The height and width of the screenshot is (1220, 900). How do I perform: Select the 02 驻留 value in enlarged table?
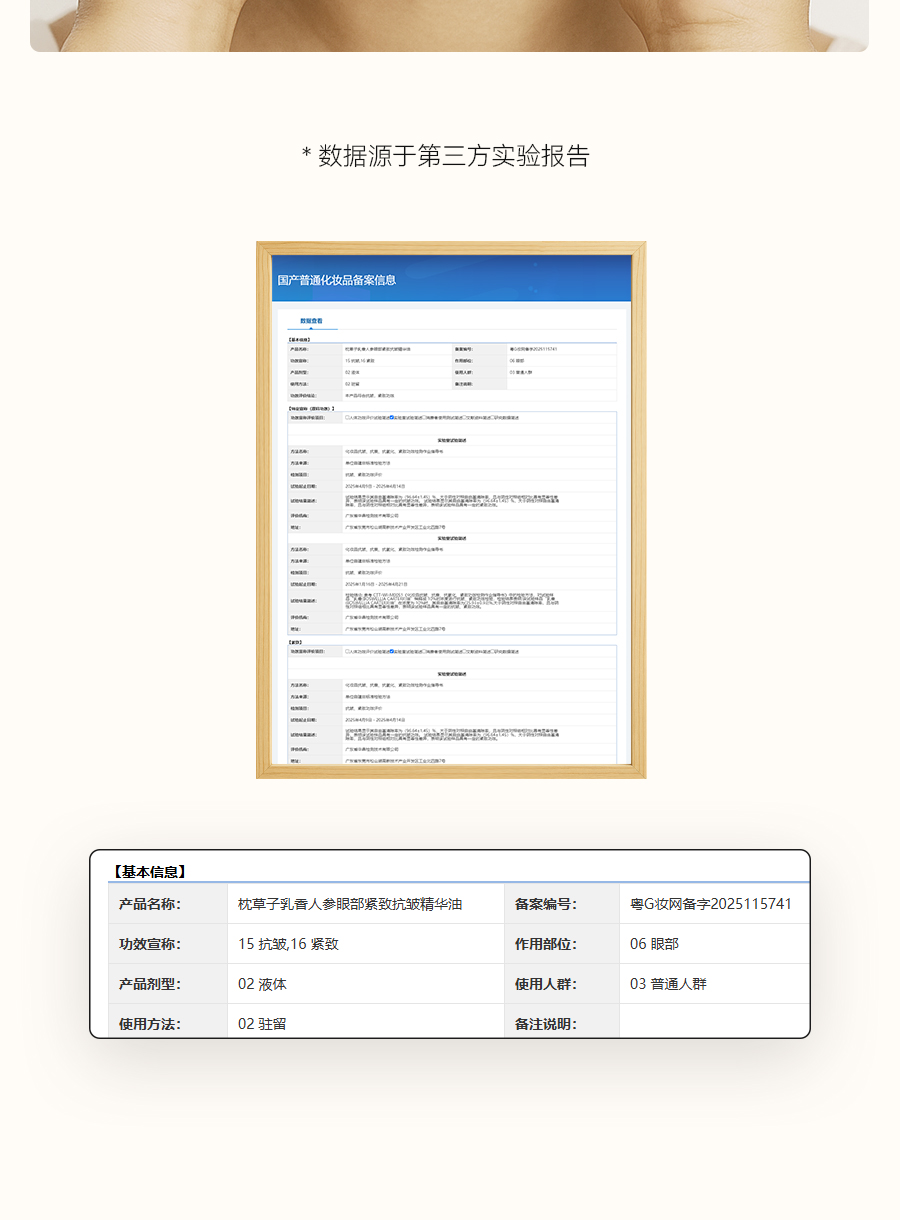click(262, 1024)
